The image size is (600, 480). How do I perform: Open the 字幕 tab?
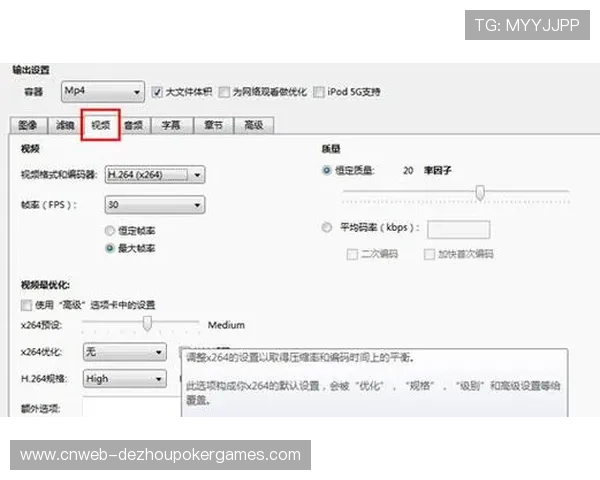point(171,125)
